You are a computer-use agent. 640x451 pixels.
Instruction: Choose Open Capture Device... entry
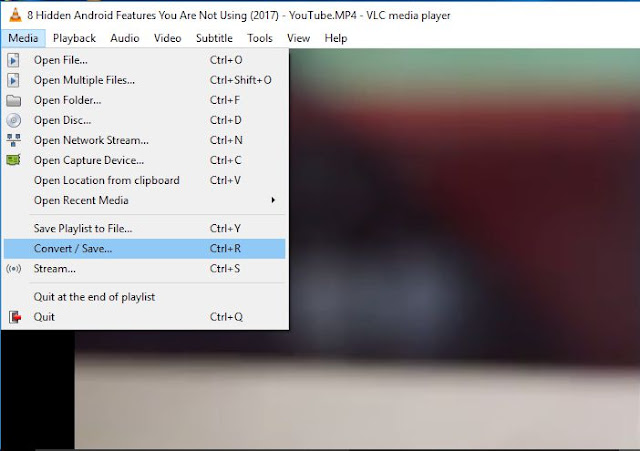click(144, 160)
